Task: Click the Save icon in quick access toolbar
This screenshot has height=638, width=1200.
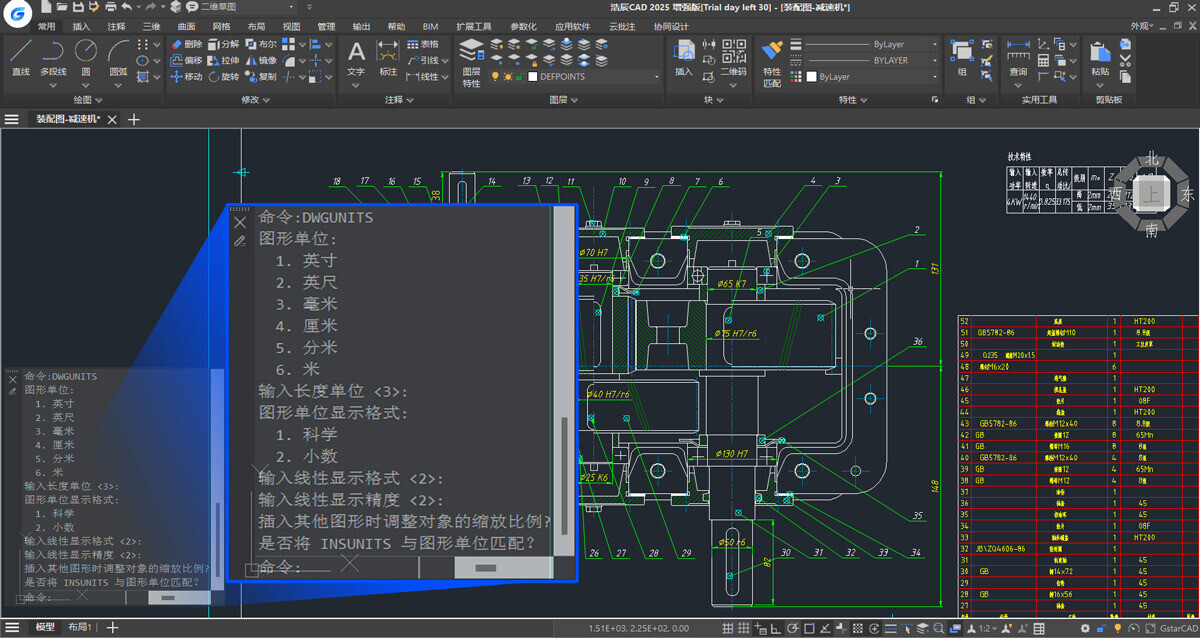Action: pyautogui.click(x=76, y=7)
